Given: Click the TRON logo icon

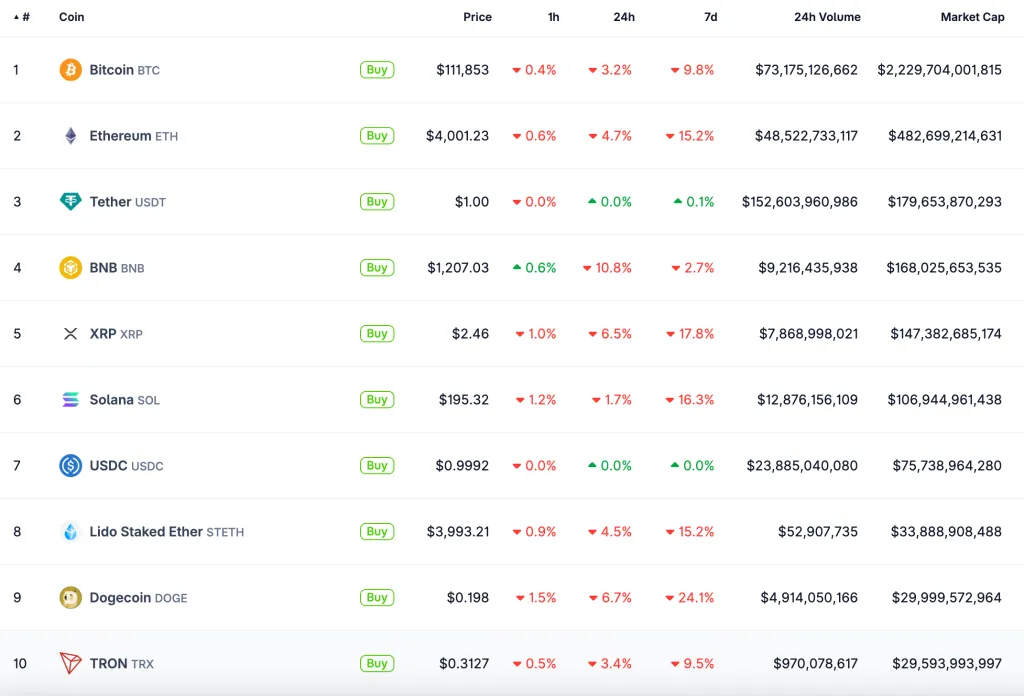Looking at the screenshot, I should (70, 664).
